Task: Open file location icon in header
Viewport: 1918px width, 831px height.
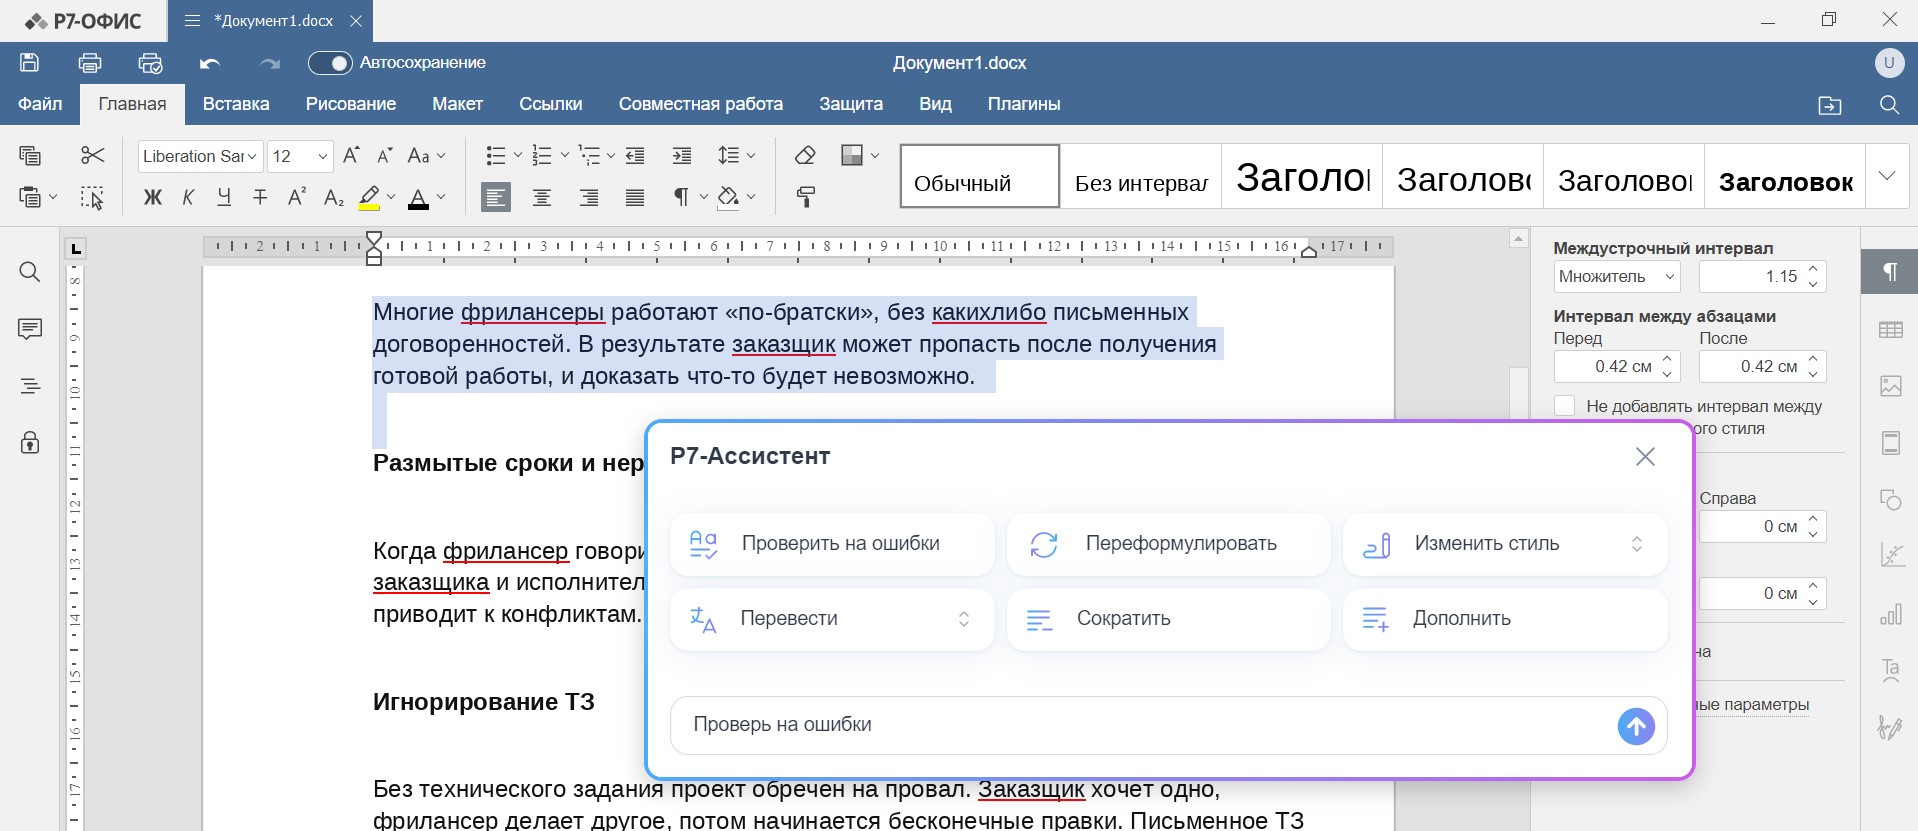Action: click(x=1830, y=105)
